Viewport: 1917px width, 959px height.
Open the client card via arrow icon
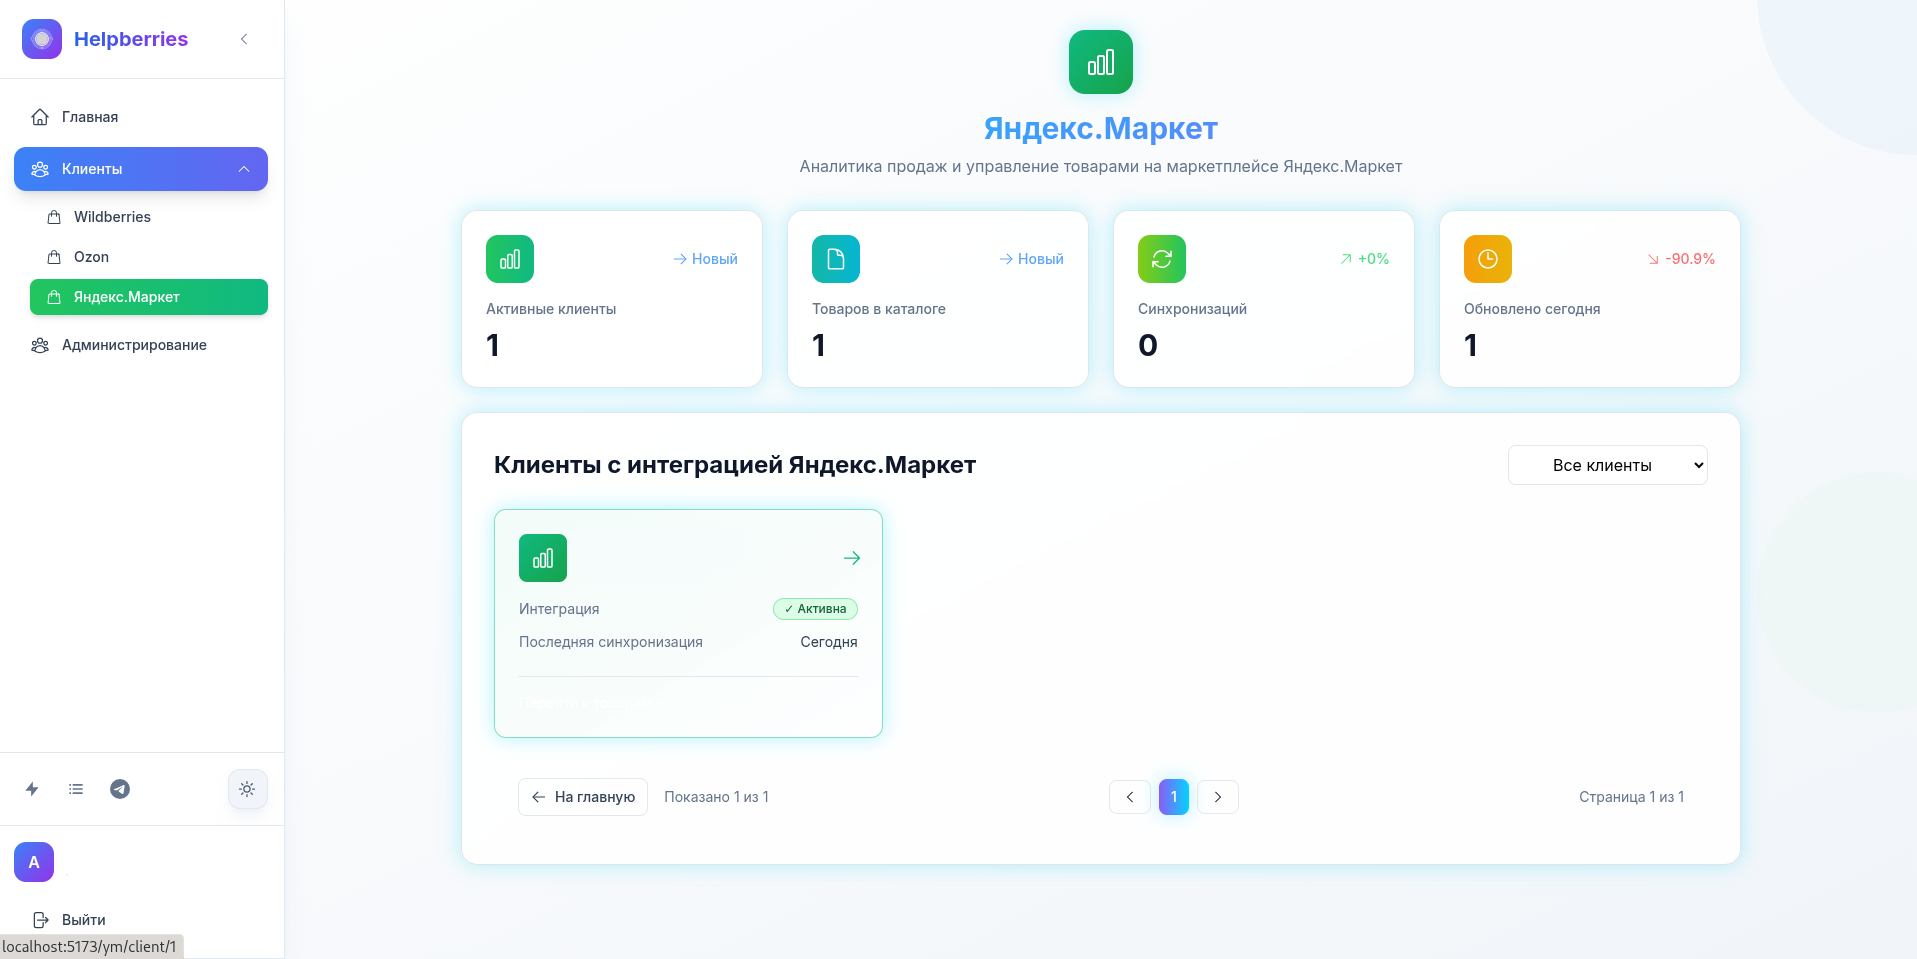tap(852, 558)
